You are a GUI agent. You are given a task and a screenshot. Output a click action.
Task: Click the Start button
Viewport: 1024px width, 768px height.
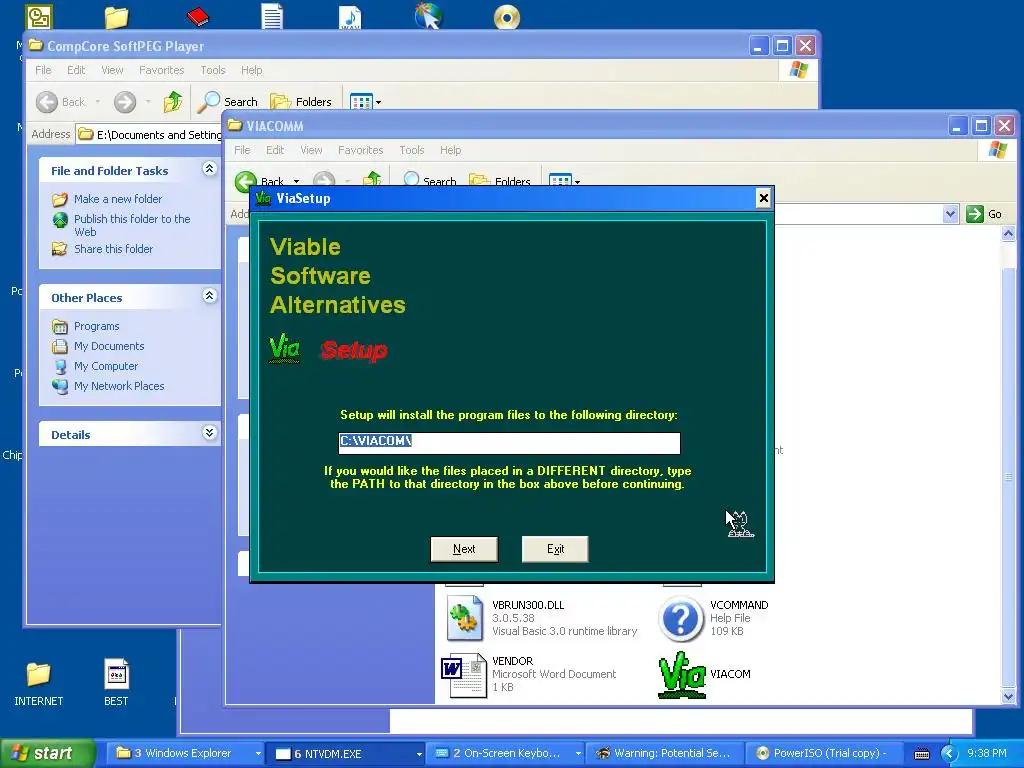pyautogui.click(x=48, y=754)
